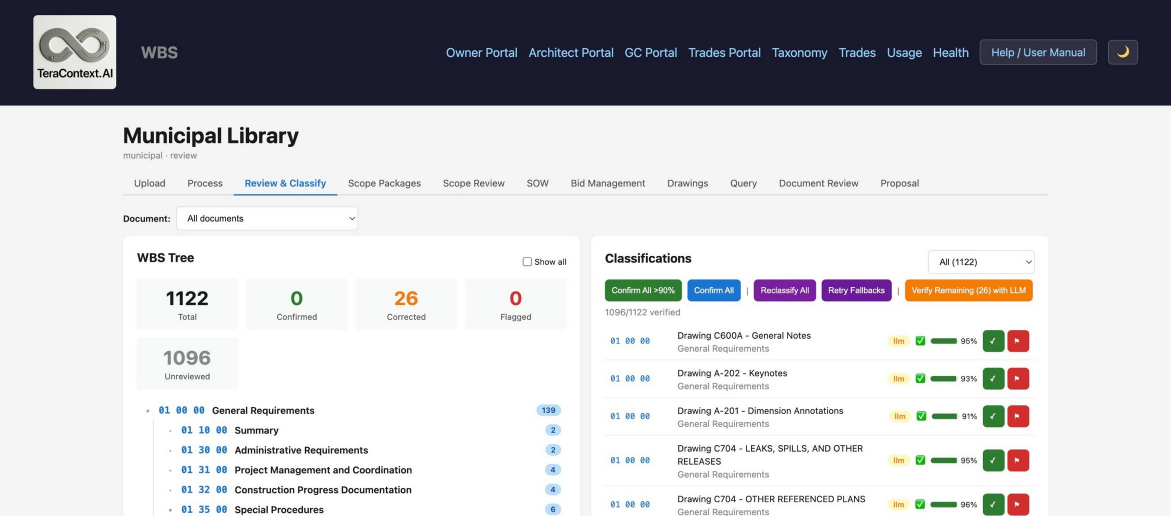Open the Document Review tab
Viewport: 1171px width, 520px height.
coord(819,183)
